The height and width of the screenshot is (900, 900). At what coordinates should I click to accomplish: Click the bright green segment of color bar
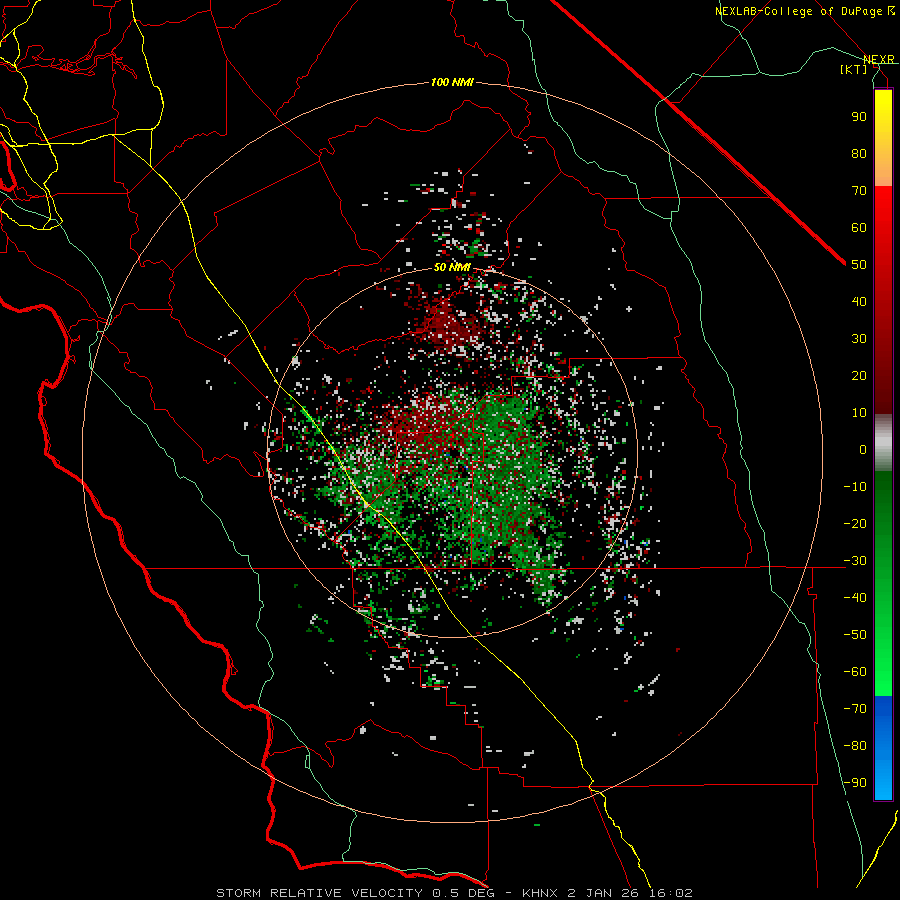(x=883, y=583)
